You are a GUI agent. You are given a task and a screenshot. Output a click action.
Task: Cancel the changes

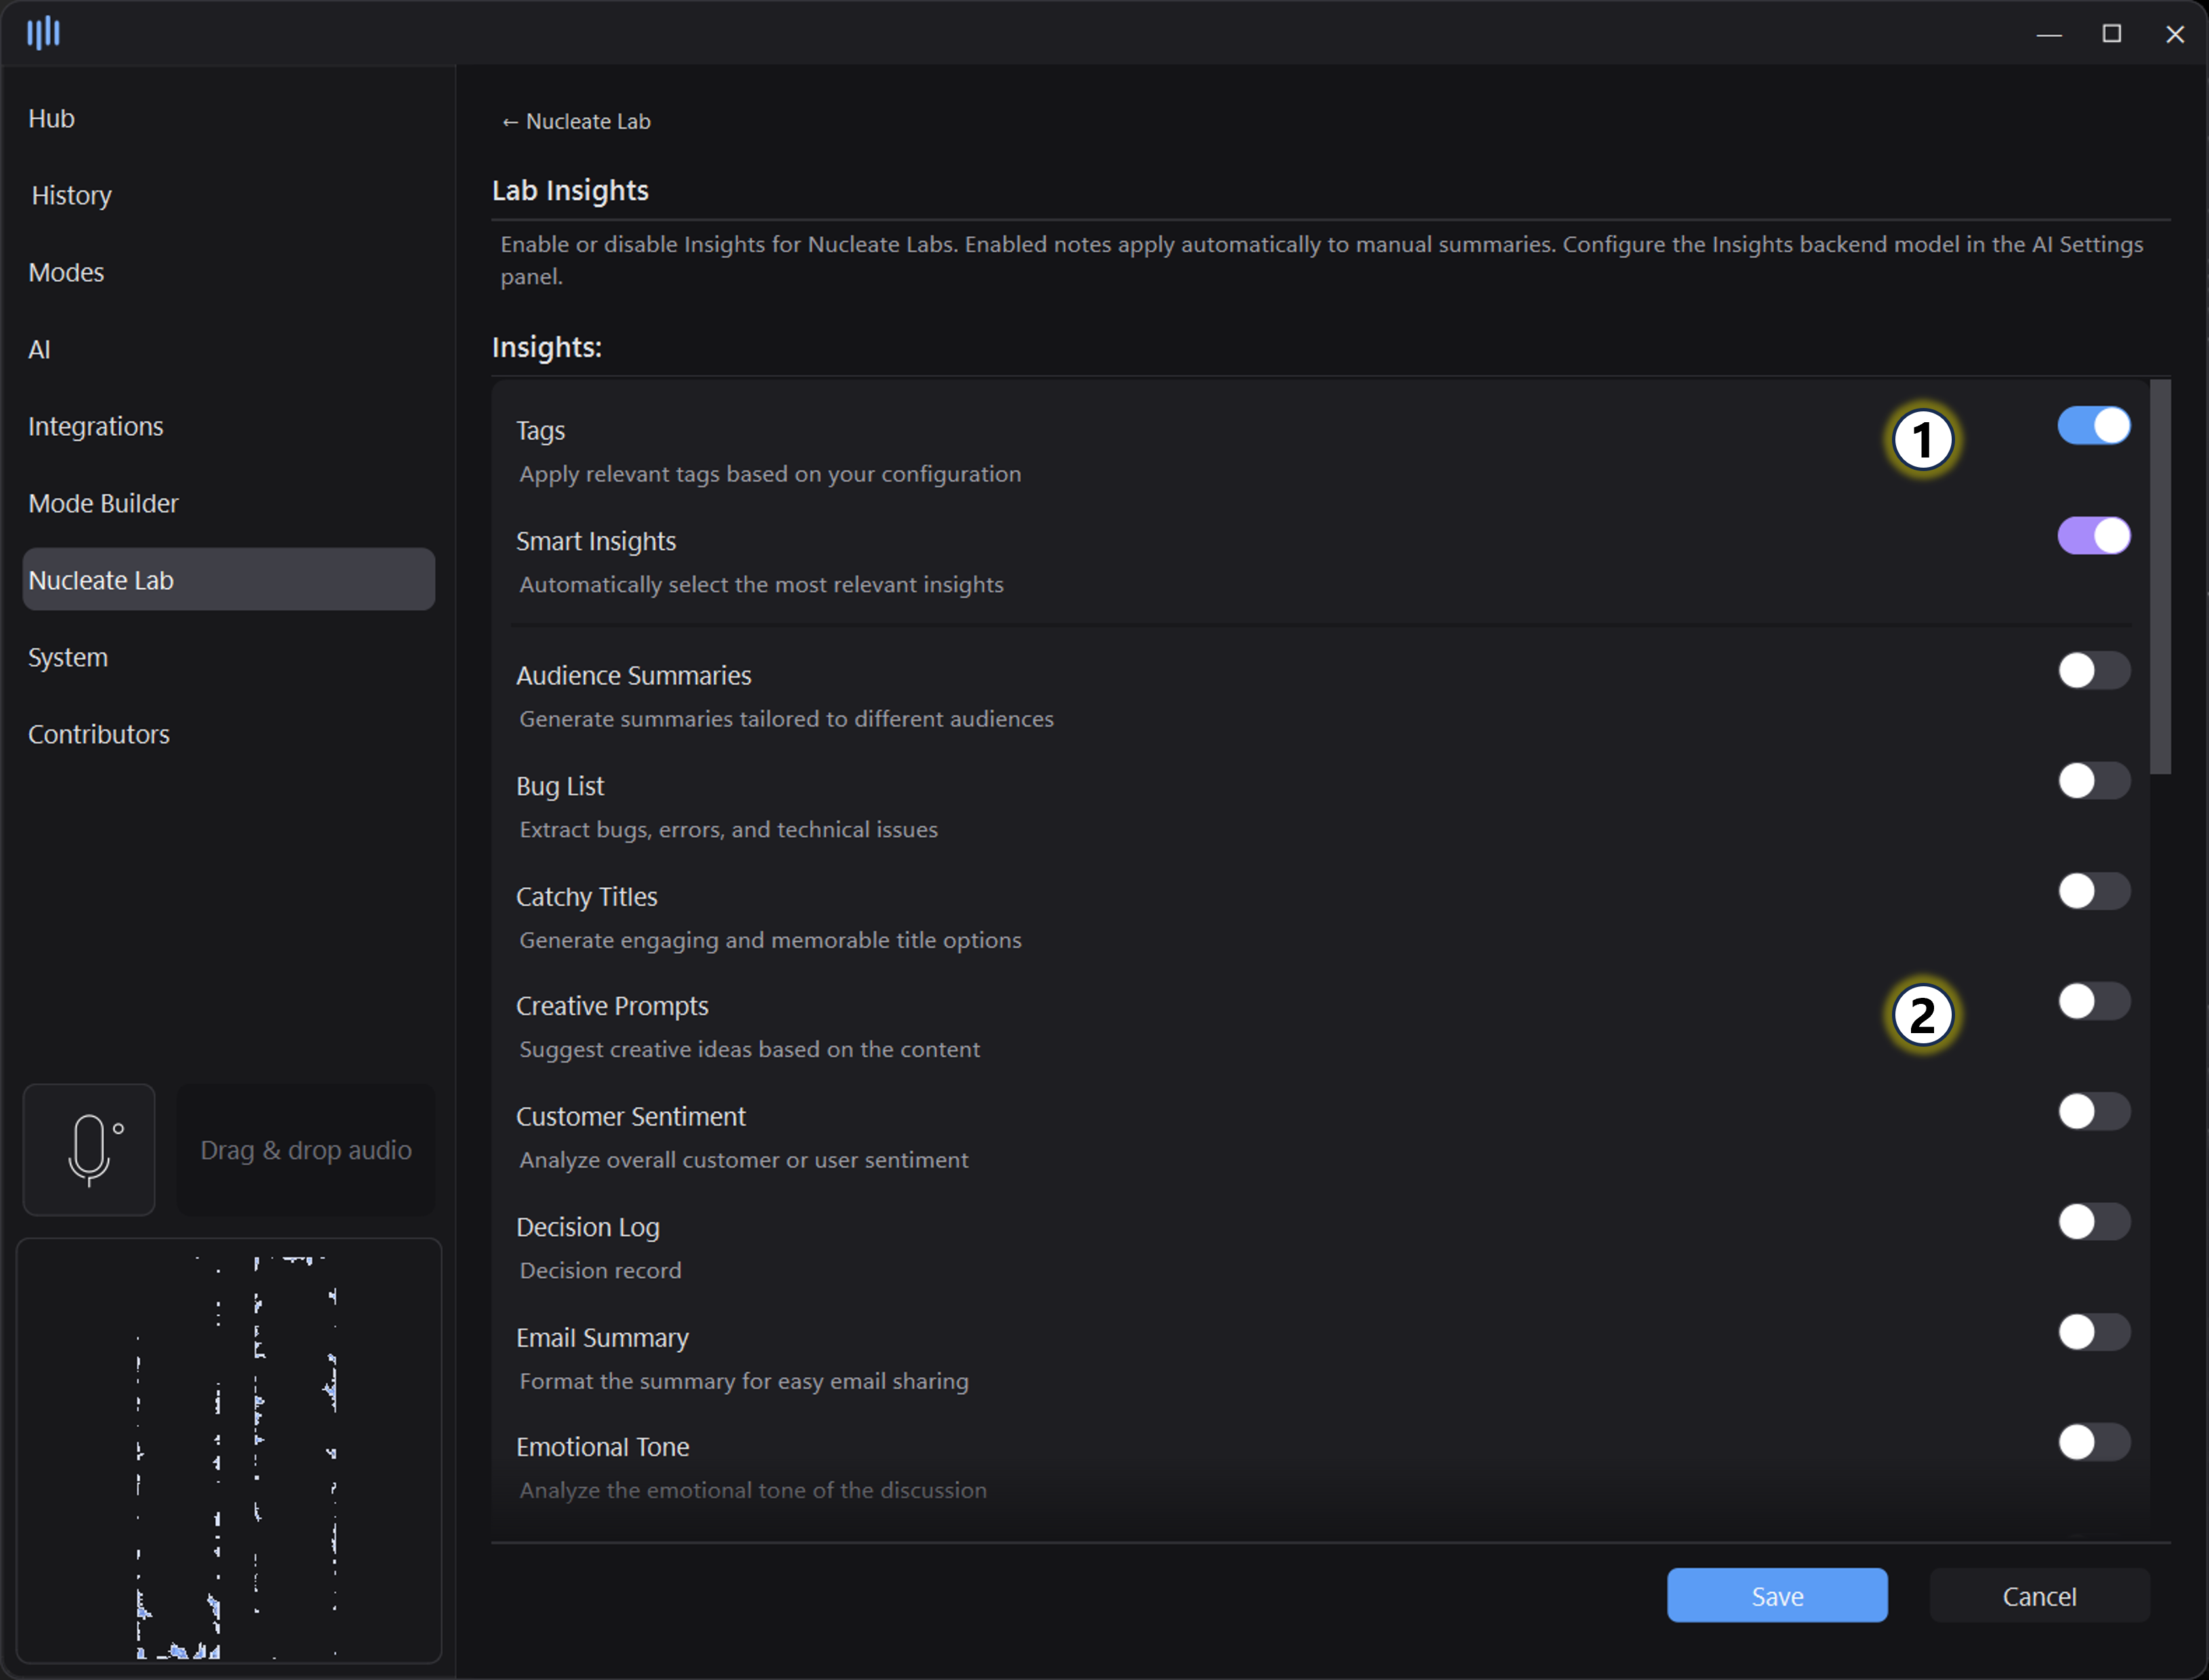point(2039,1596)
